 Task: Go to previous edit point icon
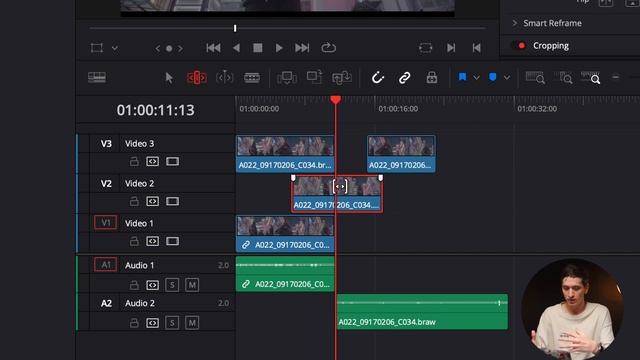[476, 48]
